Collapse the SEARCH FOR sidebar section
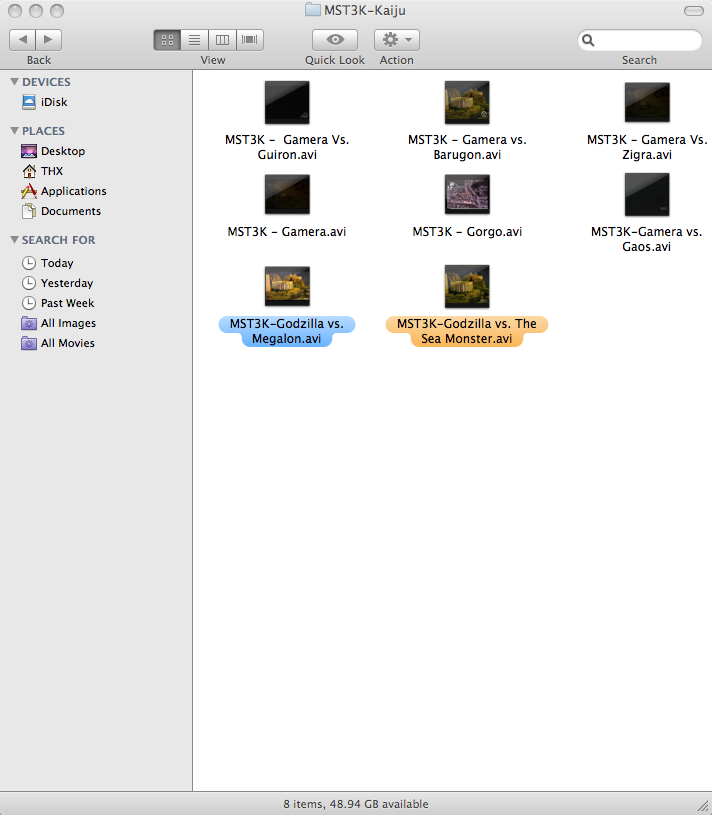The width and height of the screenshot is (712, 815). coord(15,240)
